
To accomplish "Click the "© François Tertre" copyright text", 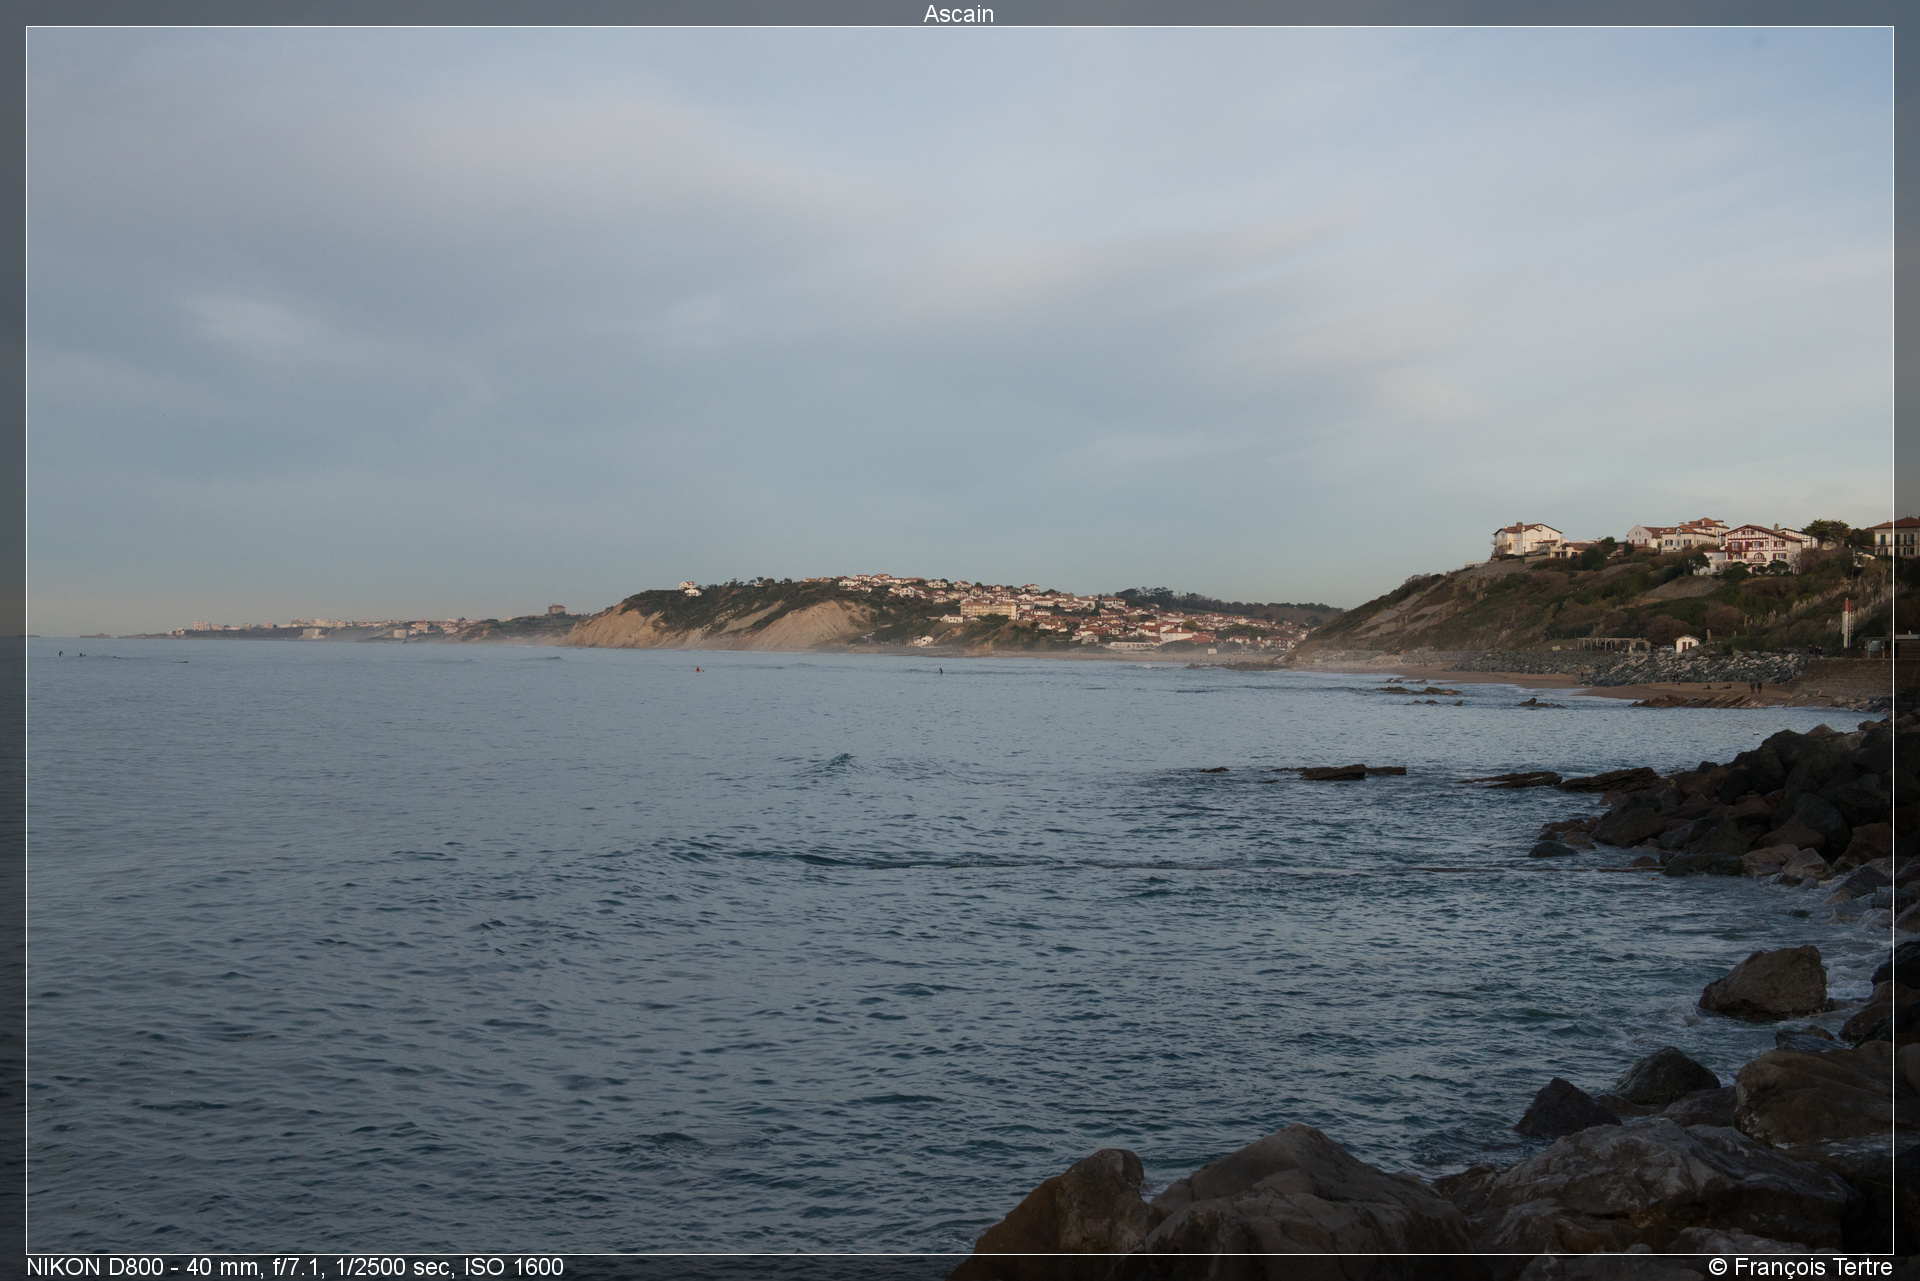I will coord(1800,1267).
